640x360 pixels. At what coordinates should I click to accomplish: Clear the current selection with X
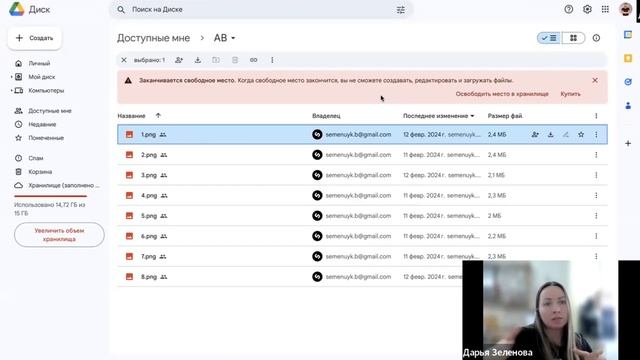click(124, 60)
